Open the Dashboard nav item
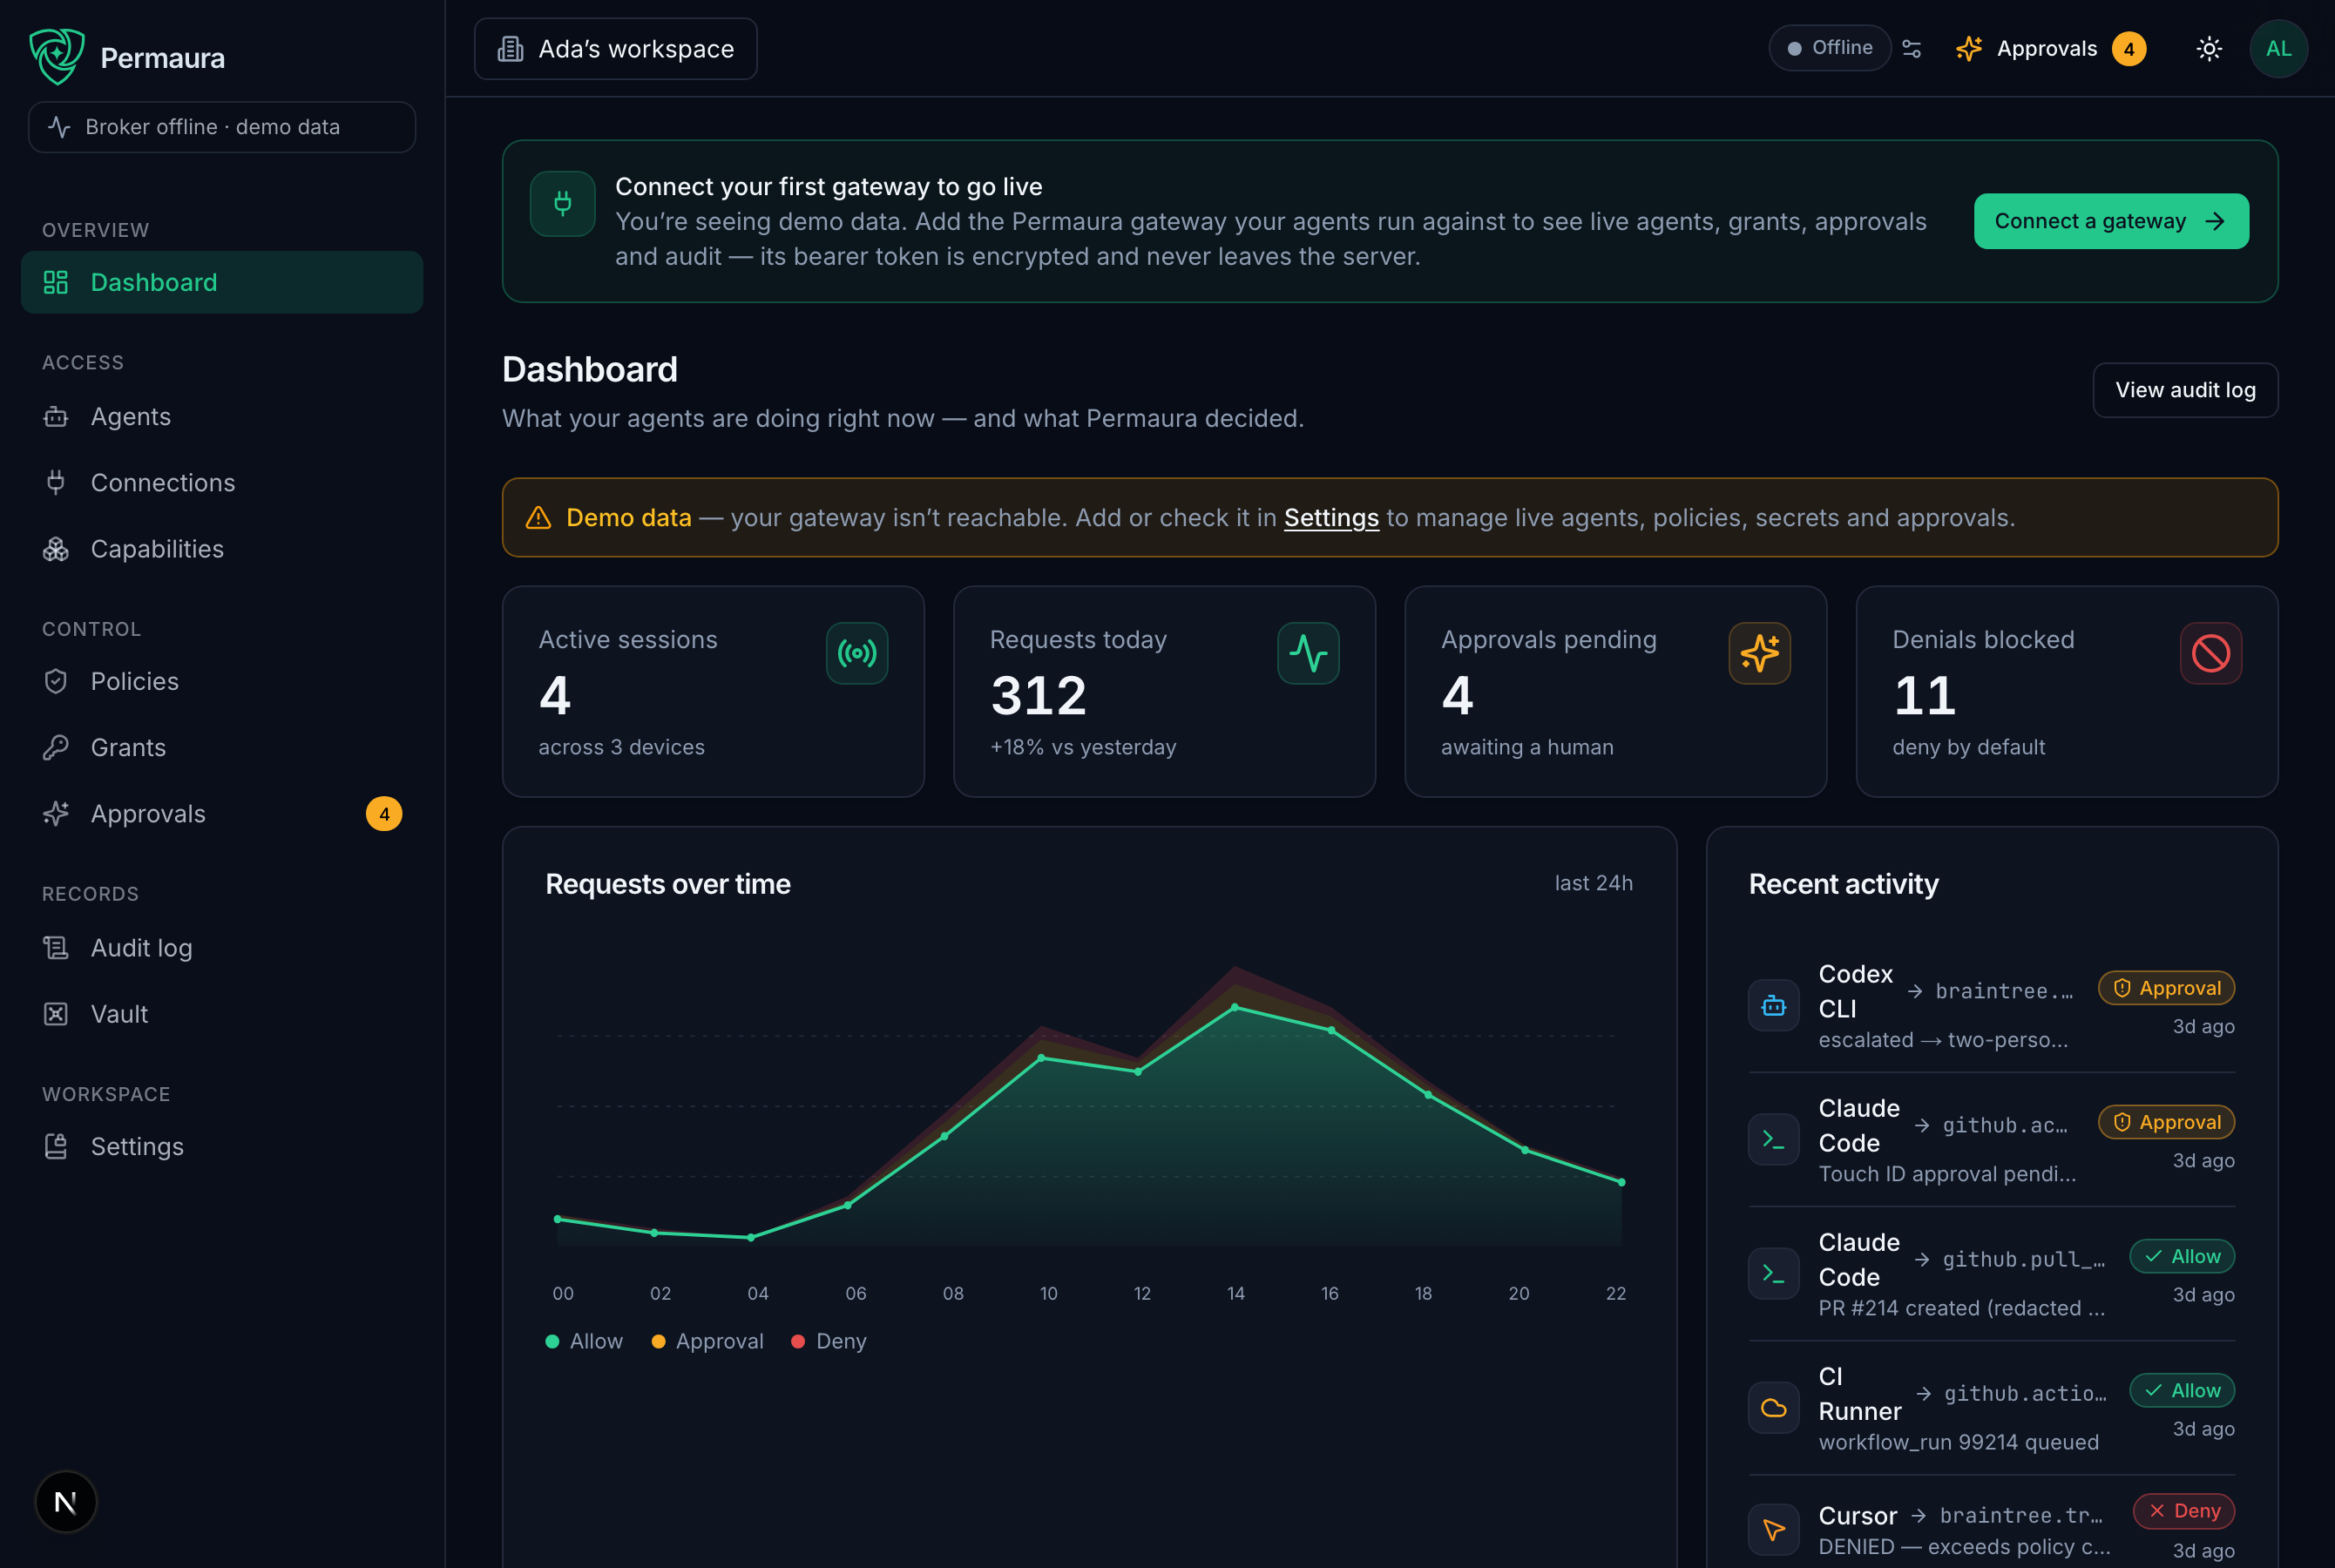2335x1568 pixels. click(x=222, y=282)
